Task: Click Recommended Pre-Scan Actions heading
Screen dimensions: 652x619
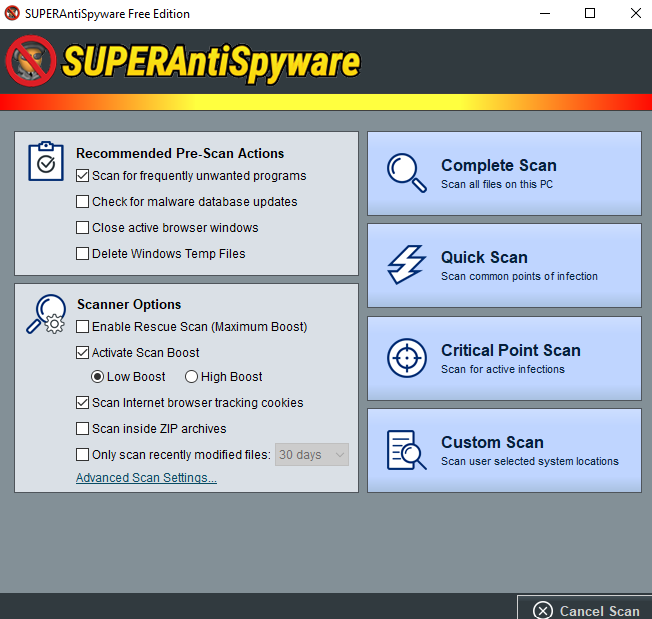Action: (x=180, y=153)
